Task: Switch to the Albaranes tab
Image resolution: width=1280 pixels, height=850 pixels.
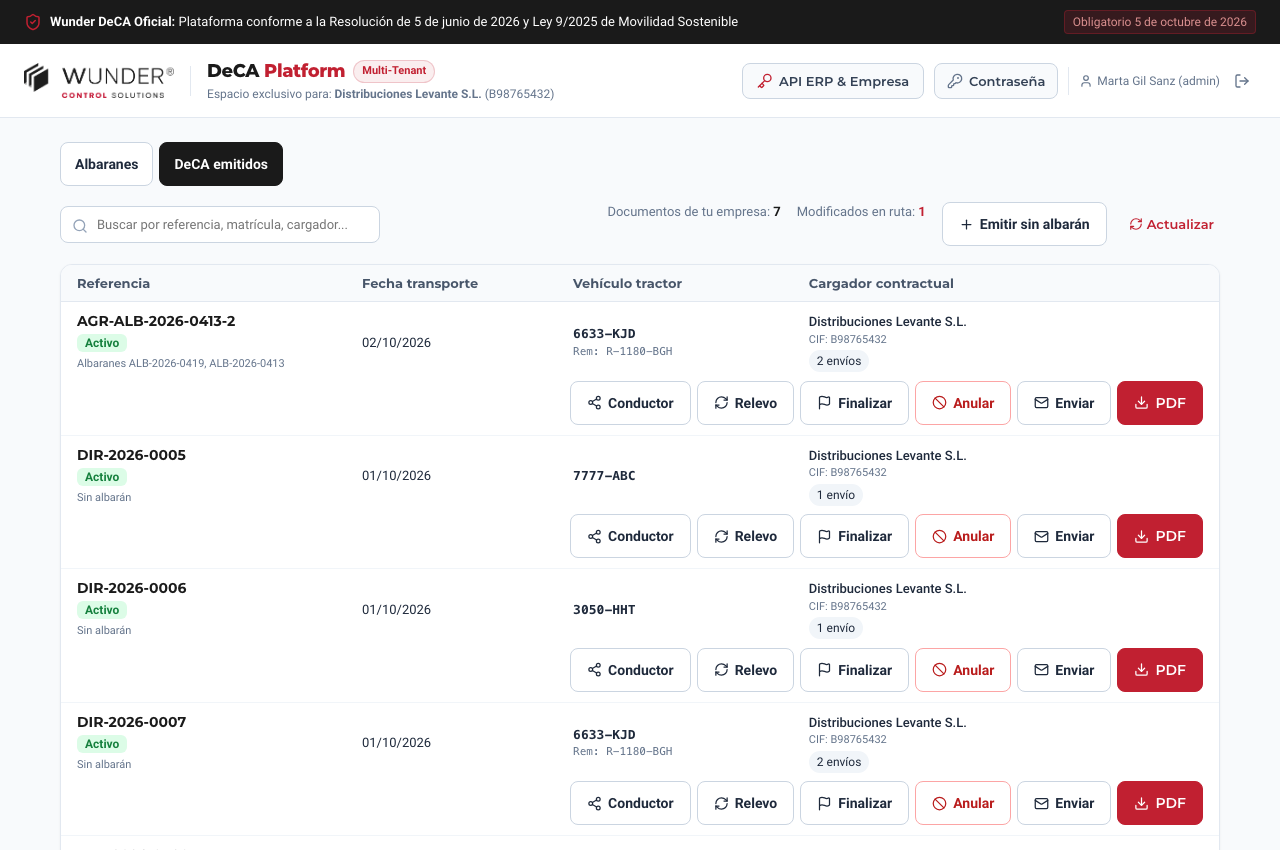Action: point(106,164)
